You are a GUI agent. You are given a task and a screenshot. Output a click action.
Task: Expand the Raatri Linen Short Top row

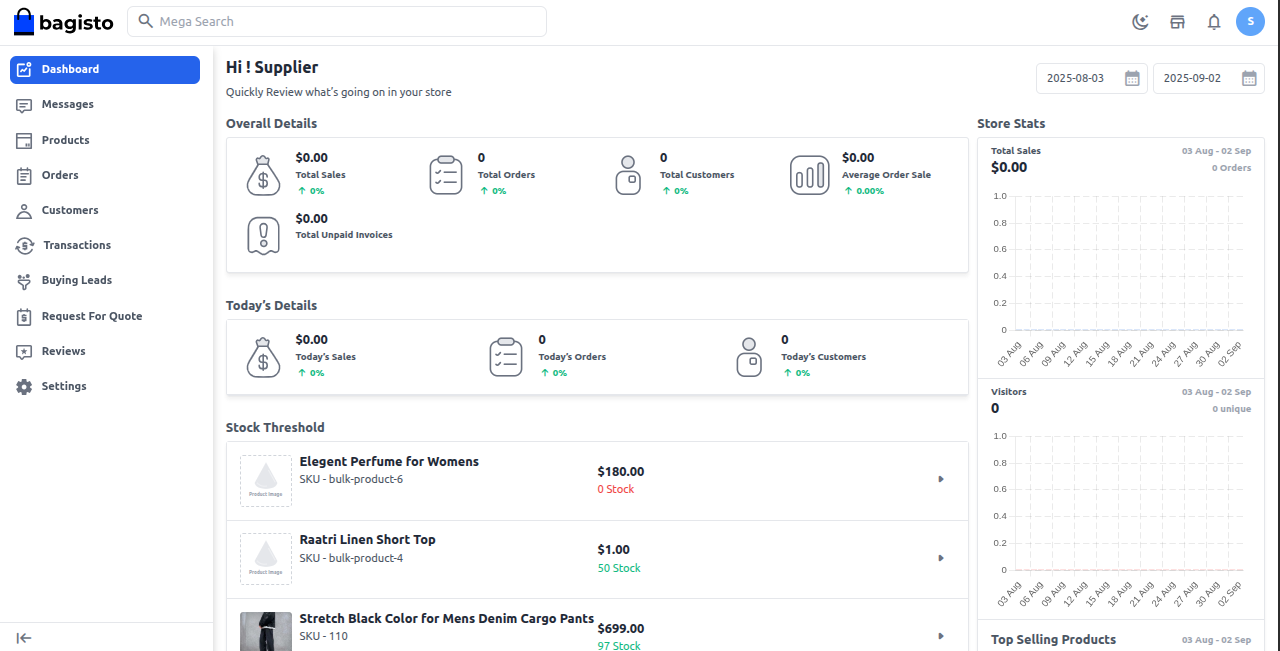[940, 558]
